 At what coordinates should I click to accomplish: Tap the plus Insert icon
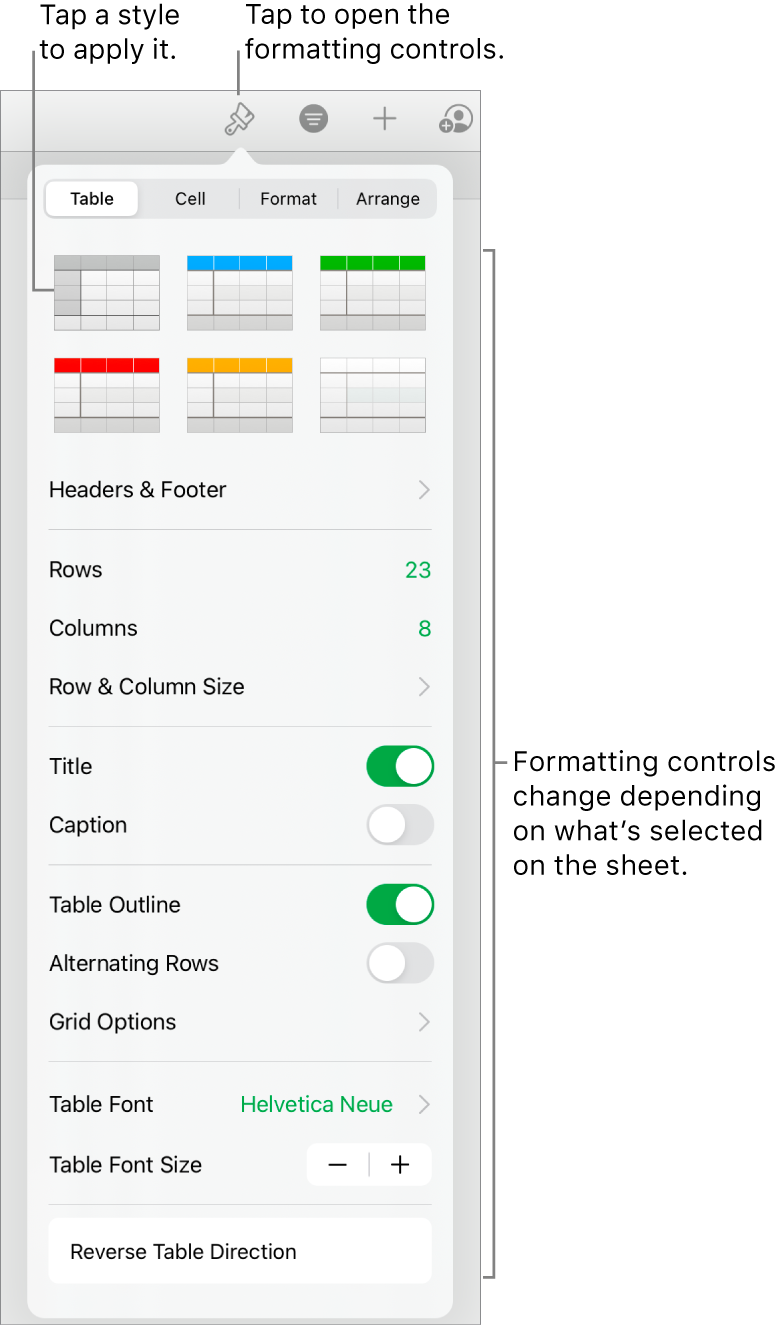pyautogui.click(x=385, y=120)
